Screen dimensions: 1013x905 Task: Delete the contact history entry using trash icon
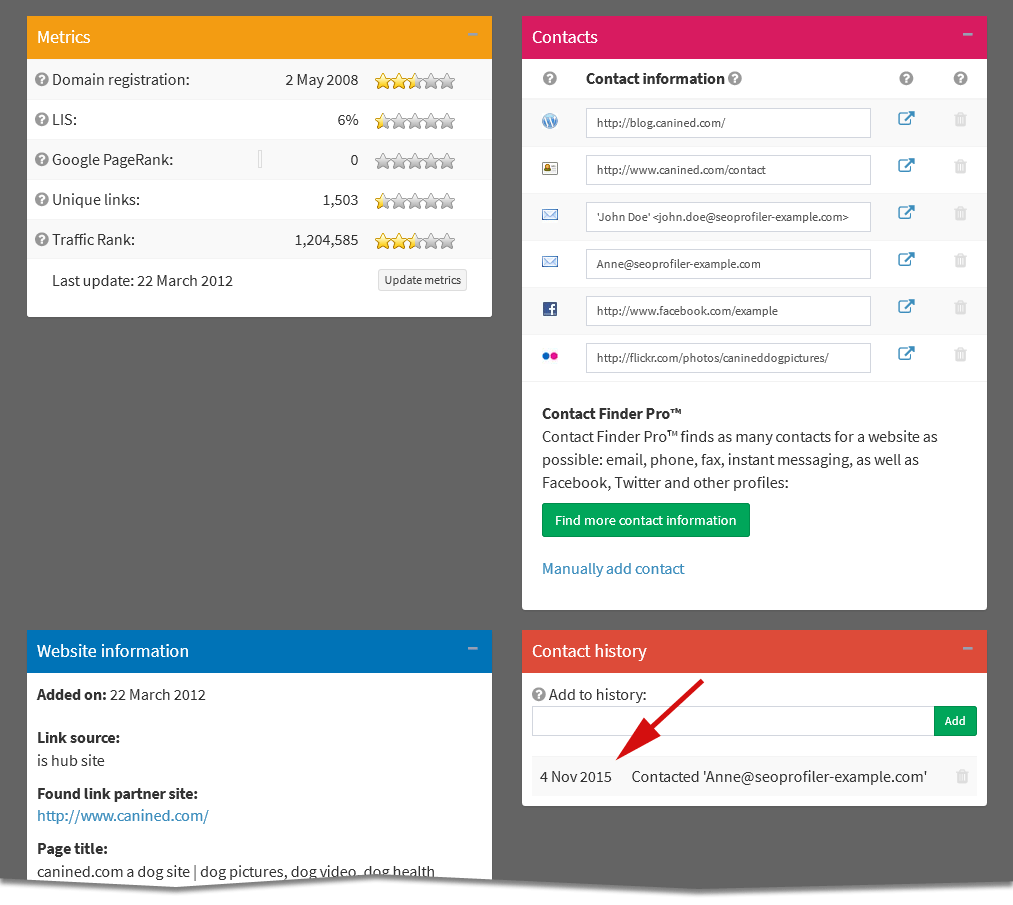(x=961, y=776)
